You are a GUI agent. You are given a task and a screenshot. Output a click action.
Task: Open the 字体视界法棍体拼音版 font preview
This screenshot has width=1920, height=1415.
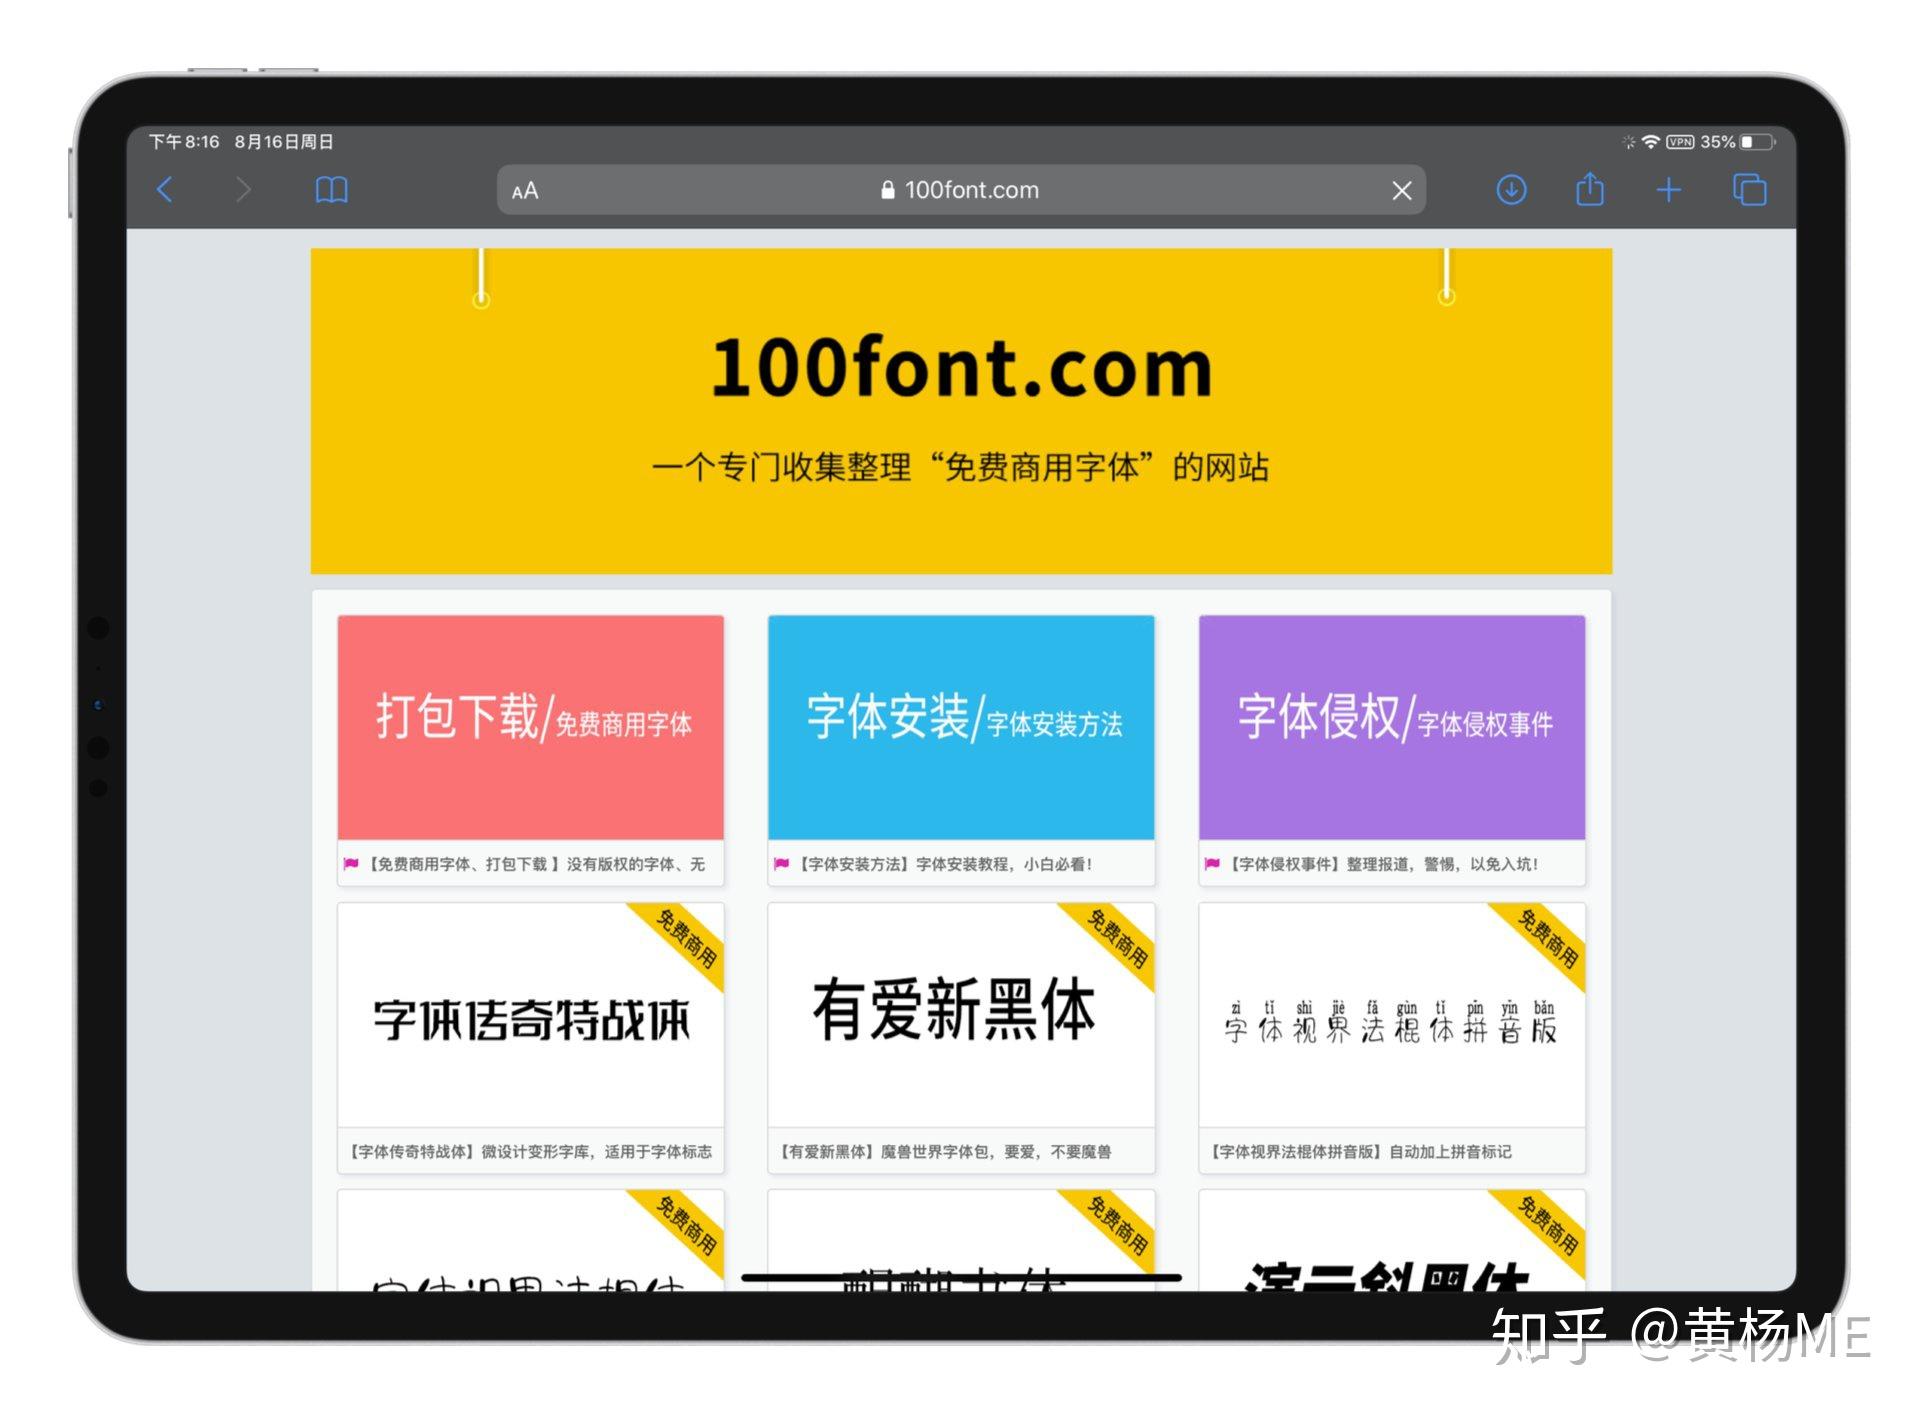[x=1392, y=1015]
